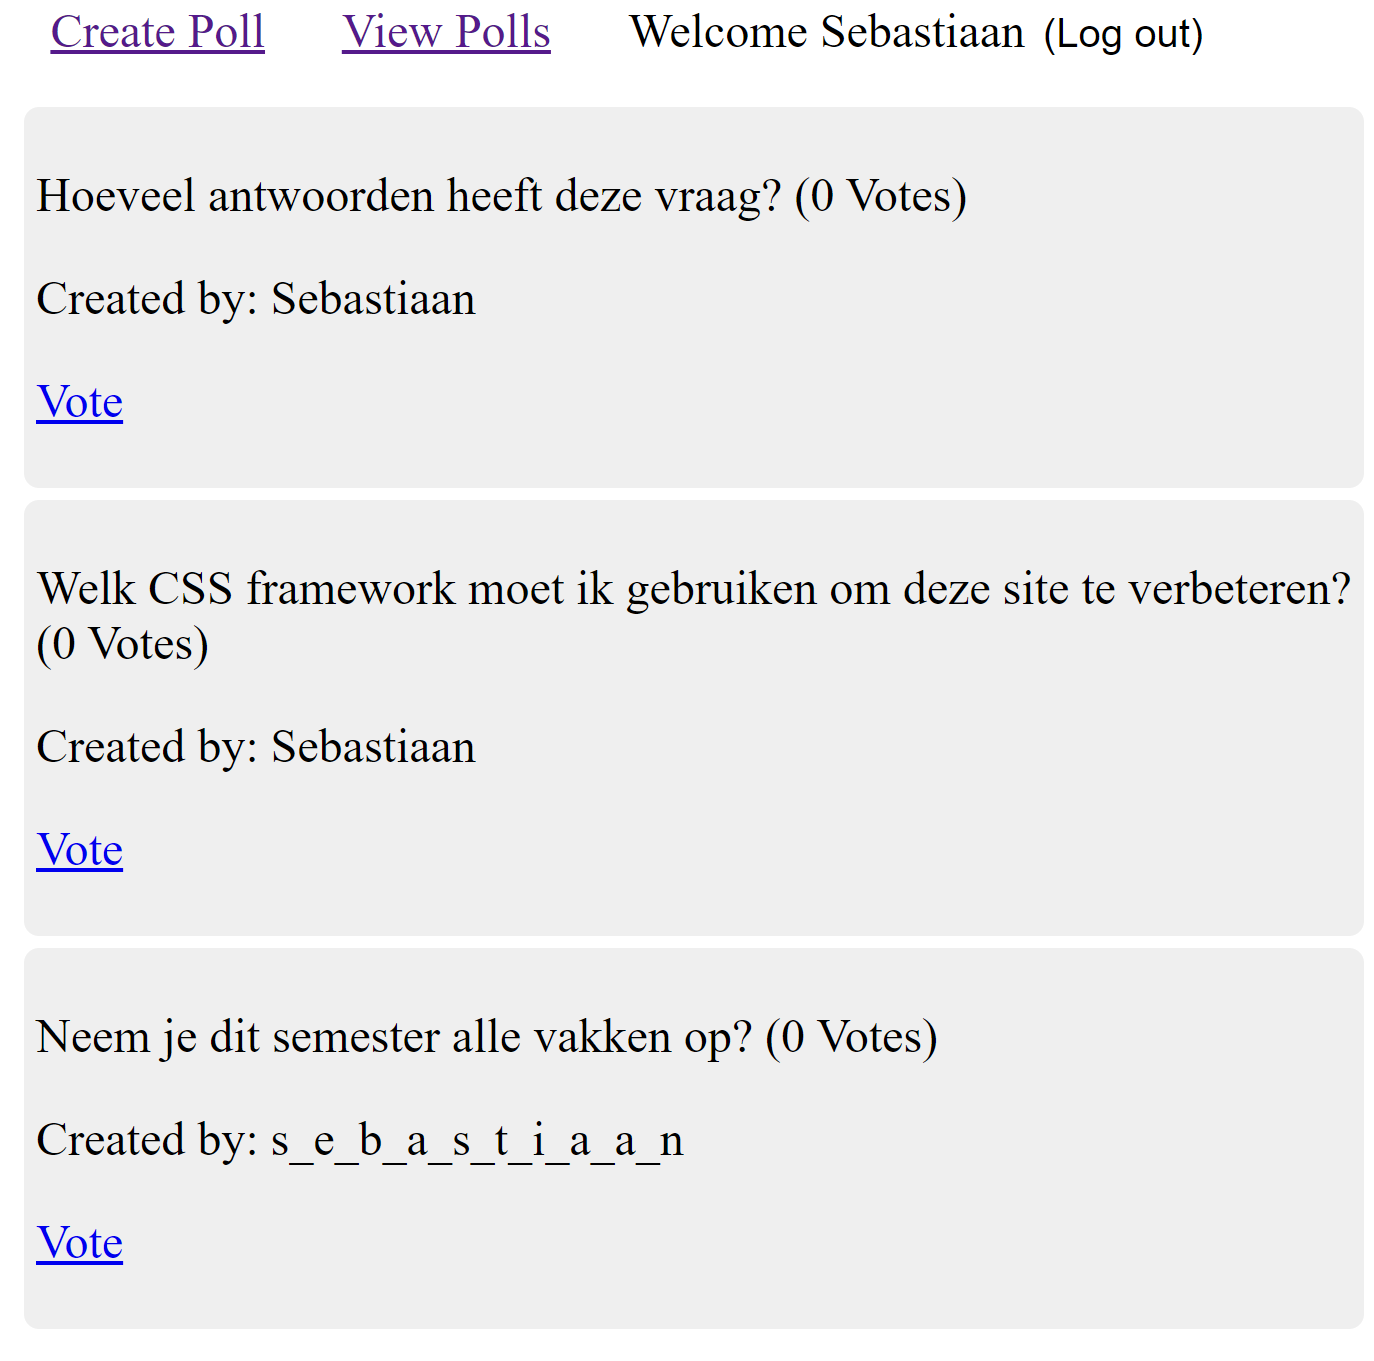Vote on the 'Neem je dit semester' poll
Image resolution: width=1374 pixels, height=1361 pixels.
coord(80,1243)
